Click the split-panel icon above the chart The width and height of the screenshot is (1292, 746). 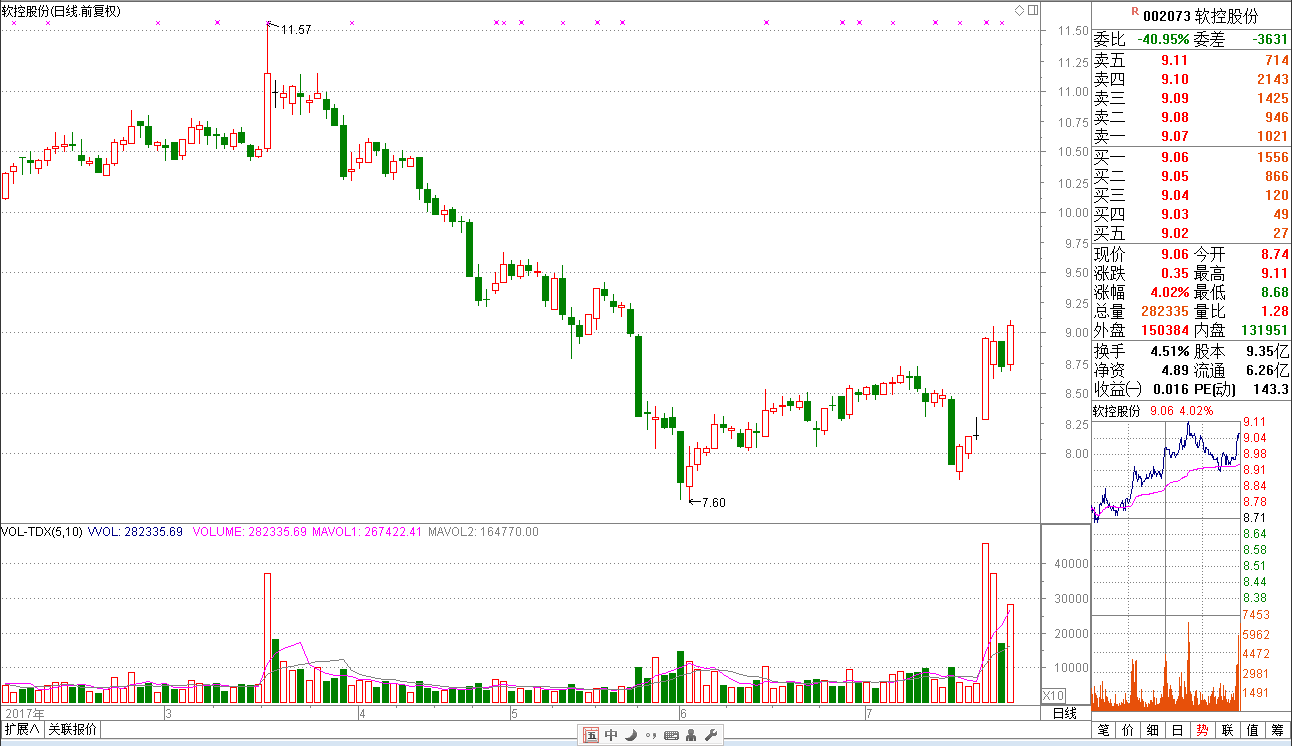point(1032,10)
